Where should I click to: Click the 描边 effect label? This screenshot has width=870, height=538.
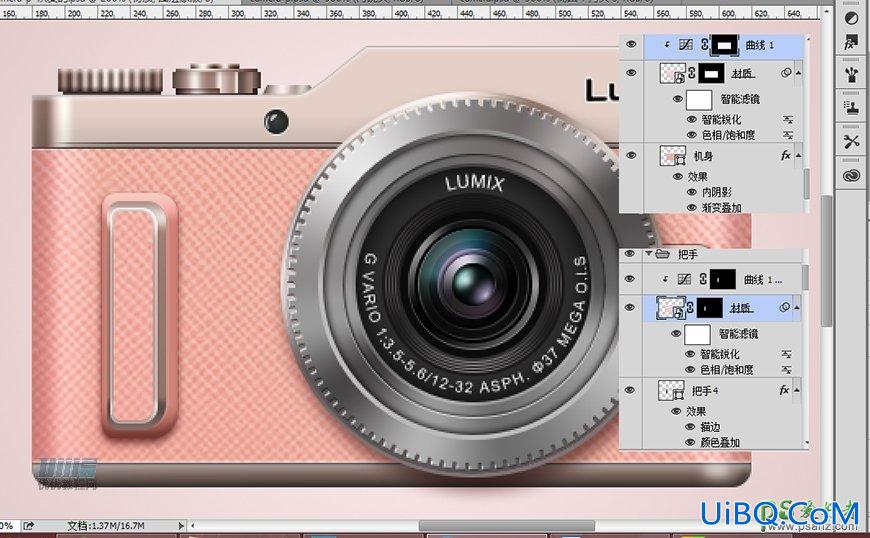click(710, 427)
